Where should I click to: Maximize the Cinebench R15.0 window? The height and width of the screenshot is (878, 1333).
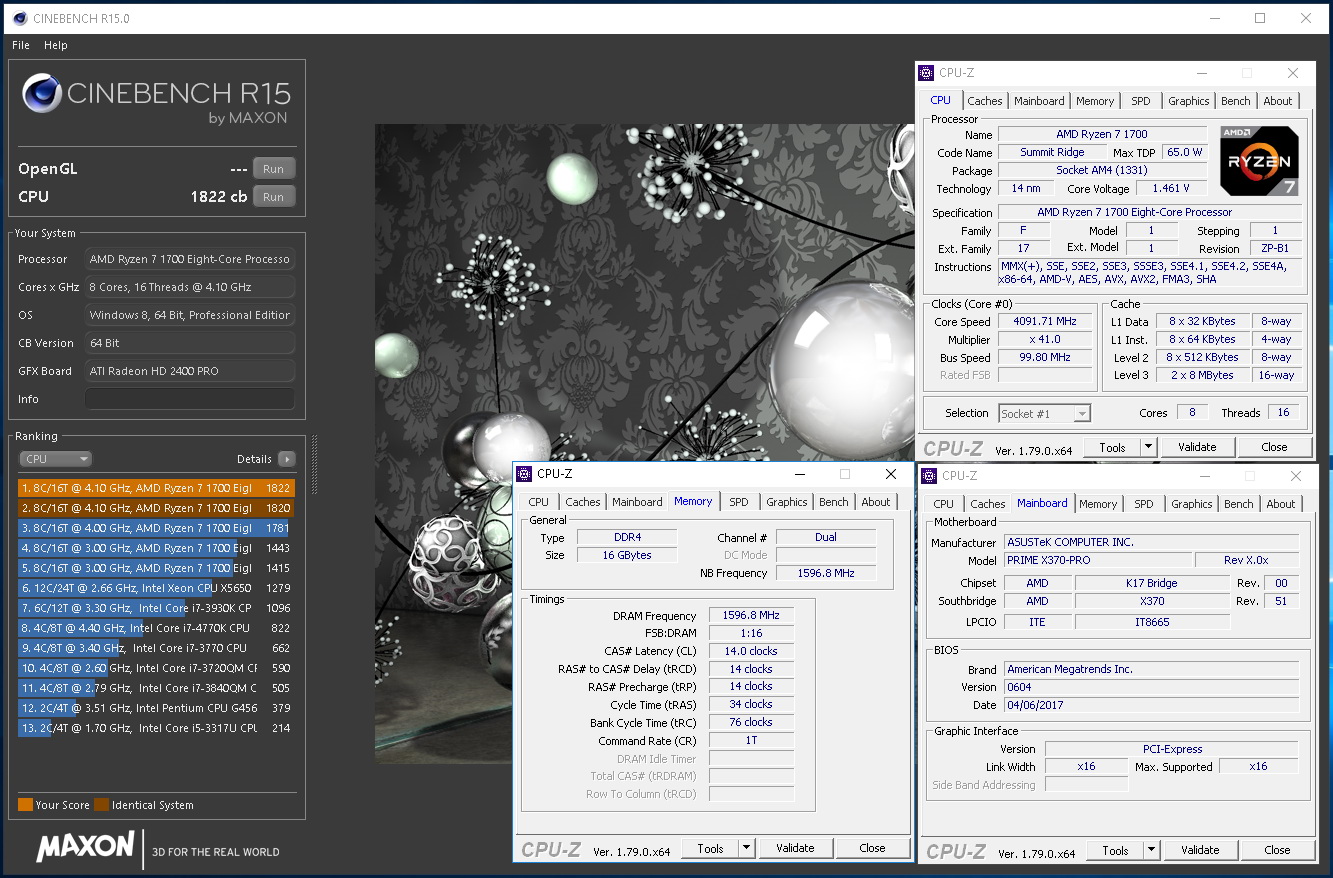click(1260, 18)
